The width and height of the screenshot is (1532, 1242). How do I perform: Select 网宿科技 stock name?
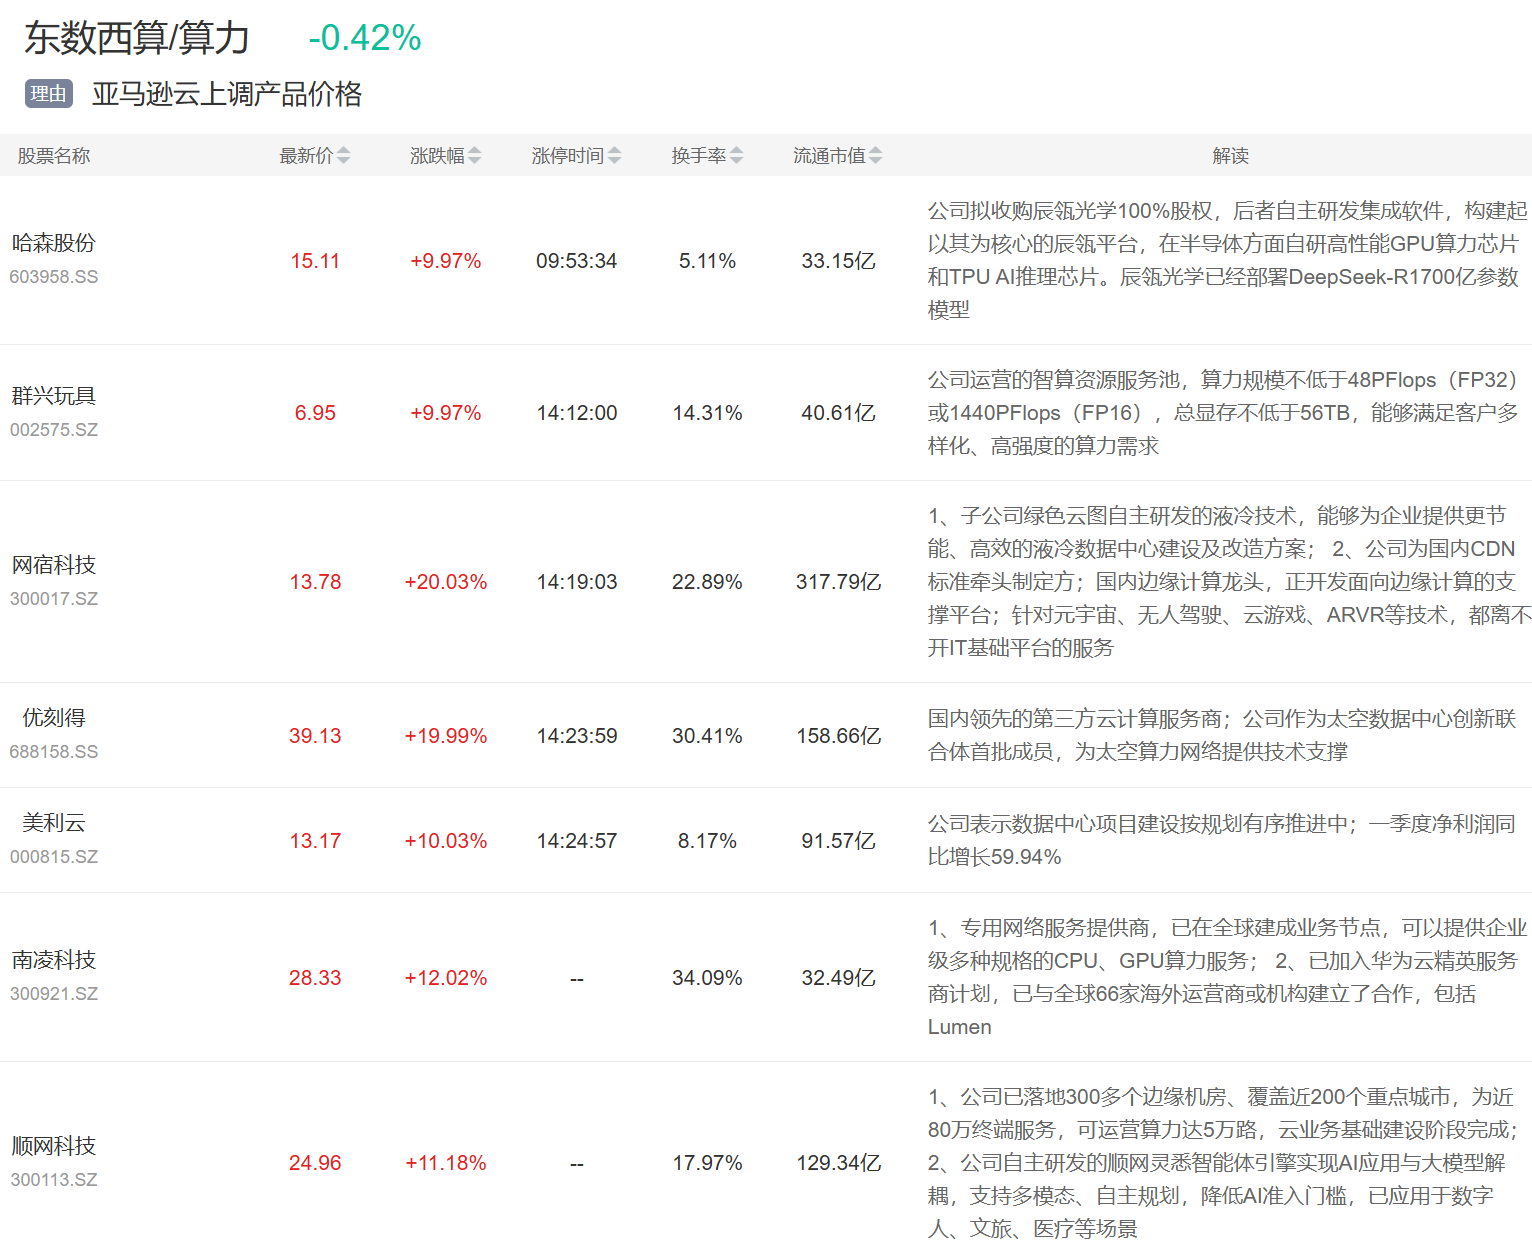[54, 565]
